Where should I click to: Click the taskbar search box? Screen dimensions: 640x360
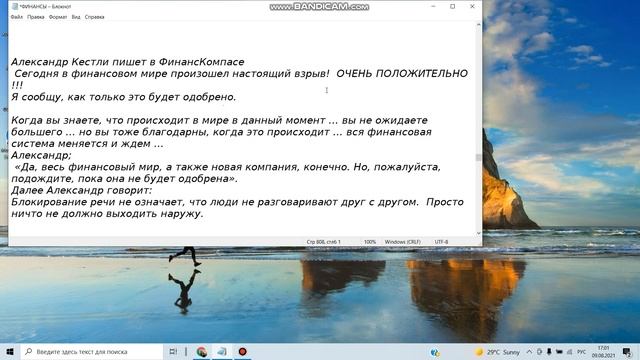coord(91,352)
